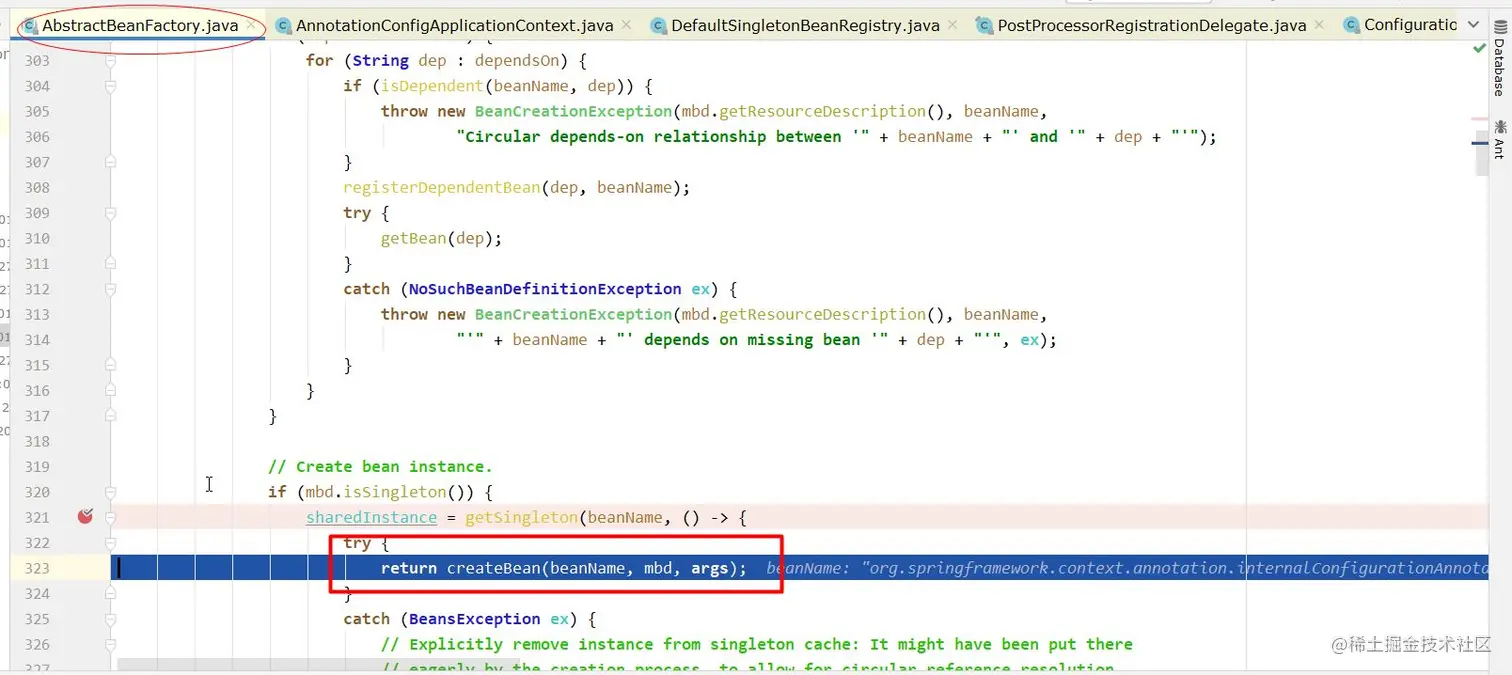Click the BeansException type on line 325
Screen dimensions: 1512x675
[x=474, y=619]
